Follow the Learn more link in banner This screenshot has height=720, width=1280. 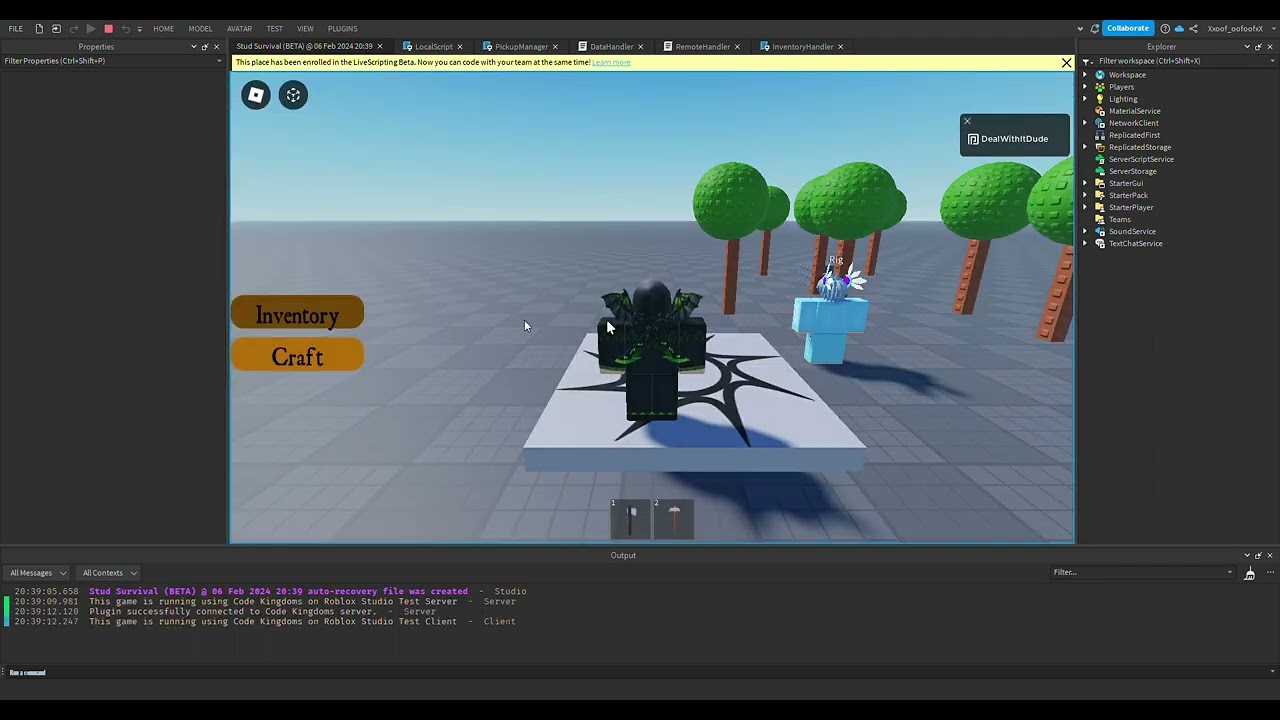(x=611, y=62)
